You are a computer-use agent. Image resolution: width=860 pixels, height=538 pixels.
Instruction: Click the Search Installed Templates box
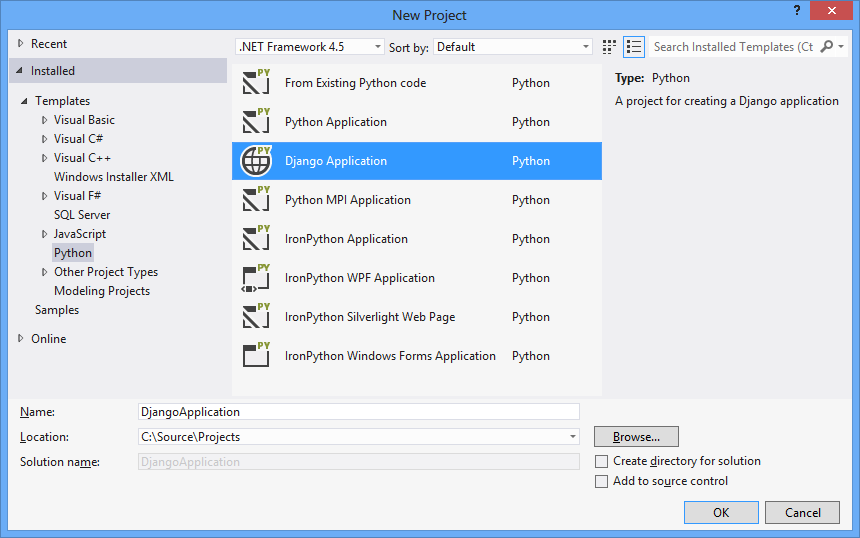pos(734,47)
